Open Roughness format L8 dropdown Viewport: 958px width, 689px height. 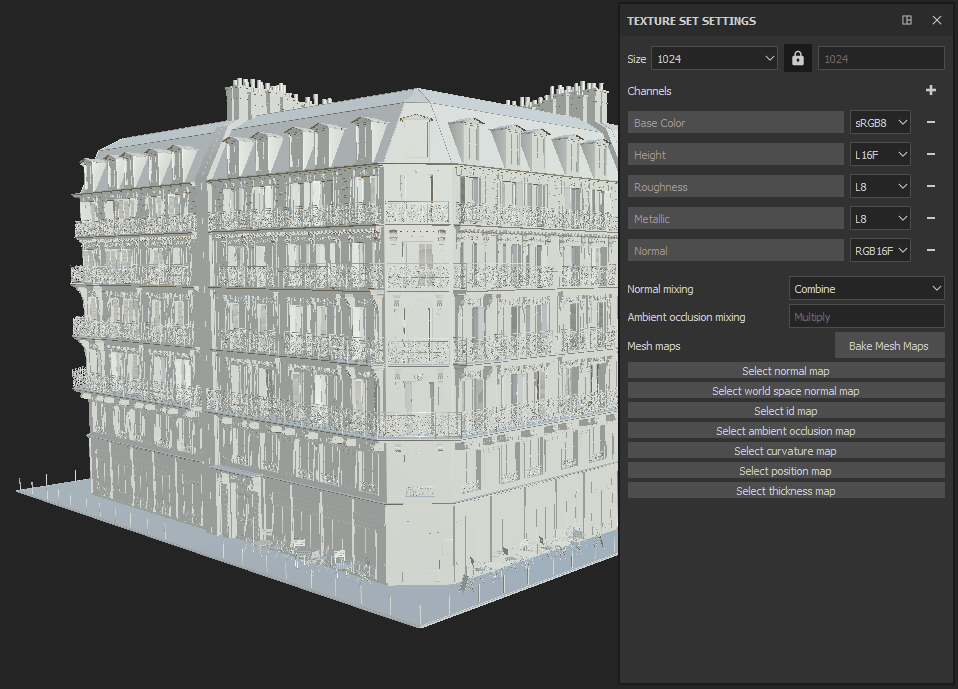(880, 186)
